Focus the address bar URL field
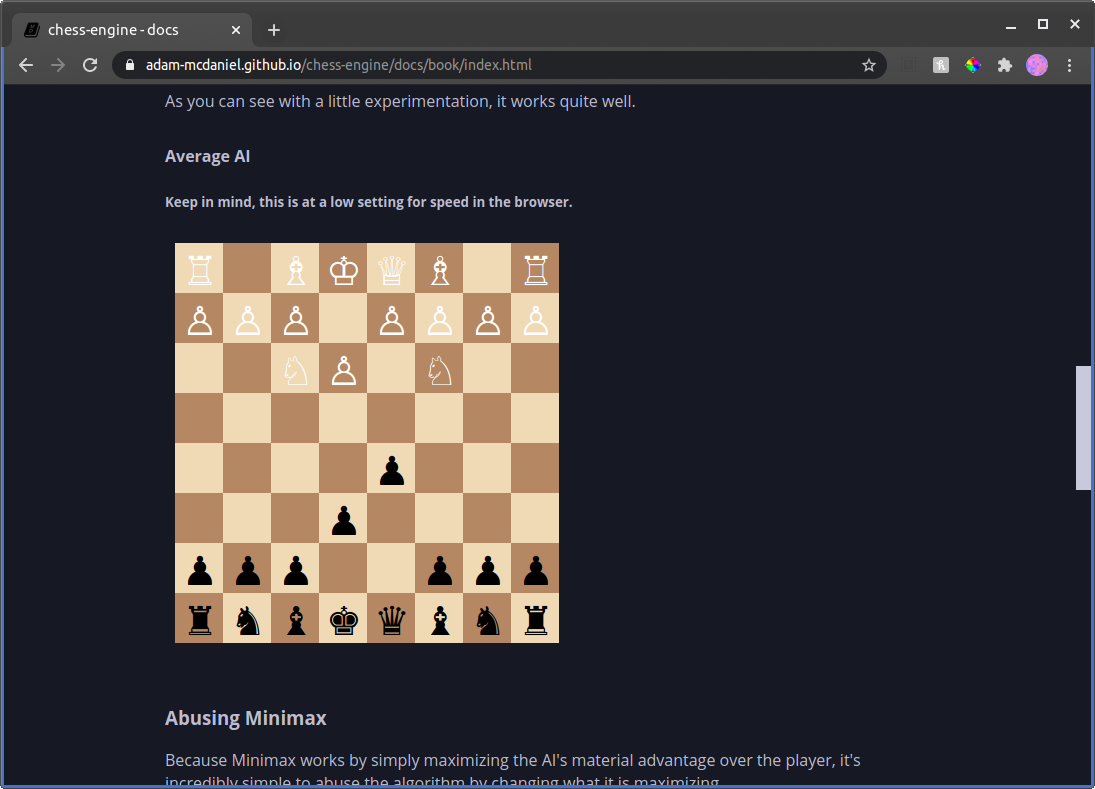The width and height of the screenshot is (1095, 789). click(x=499, y=65)
